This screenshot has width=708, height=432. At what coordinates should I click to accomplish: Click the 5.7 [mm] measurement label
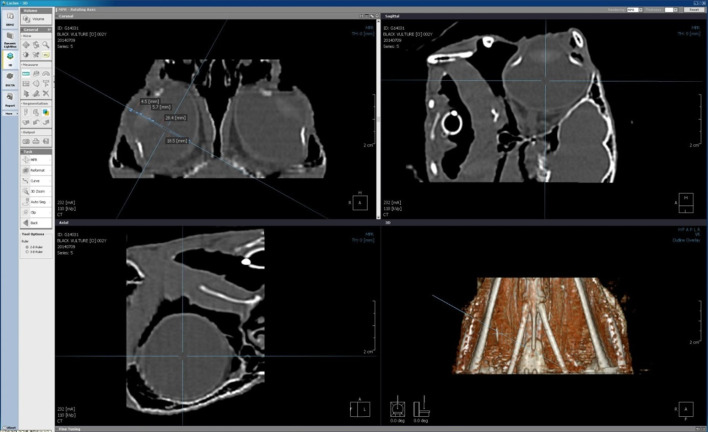point(161,107)
